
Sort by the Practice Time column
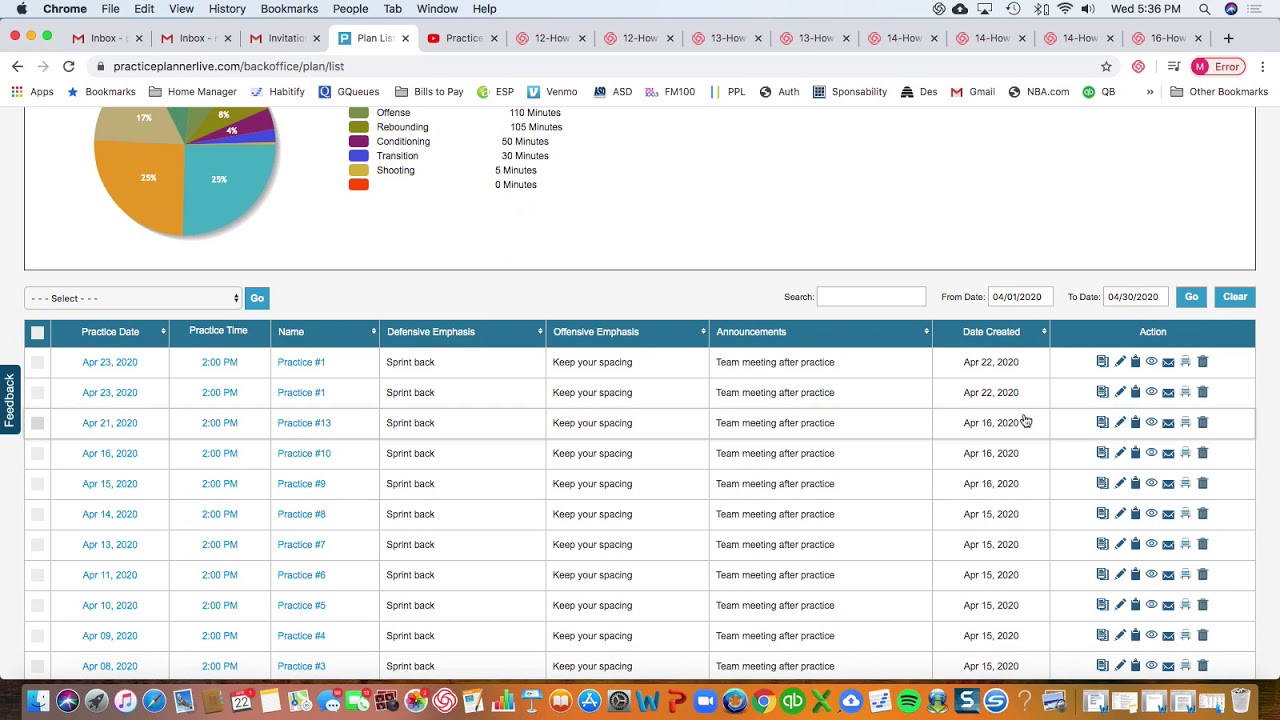[218, 331]
